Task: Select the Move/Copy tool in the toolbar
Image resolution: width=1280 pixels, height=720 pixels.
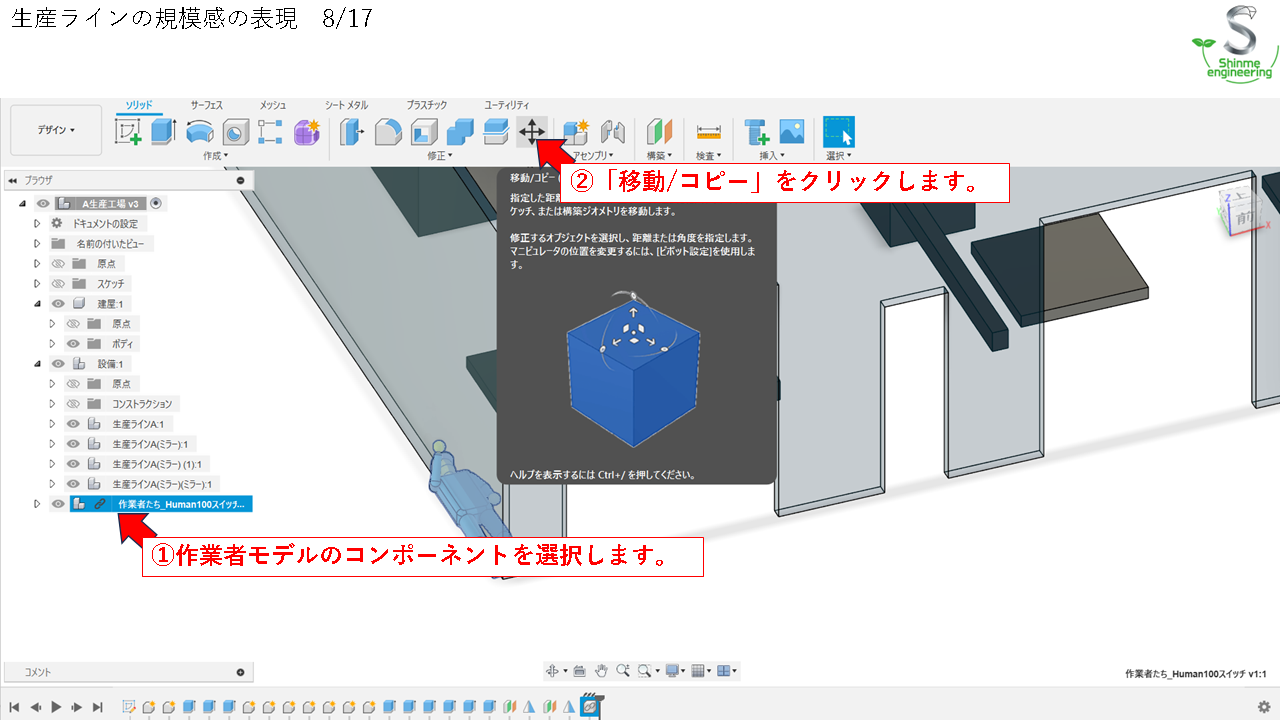Action: coord(533,130)
